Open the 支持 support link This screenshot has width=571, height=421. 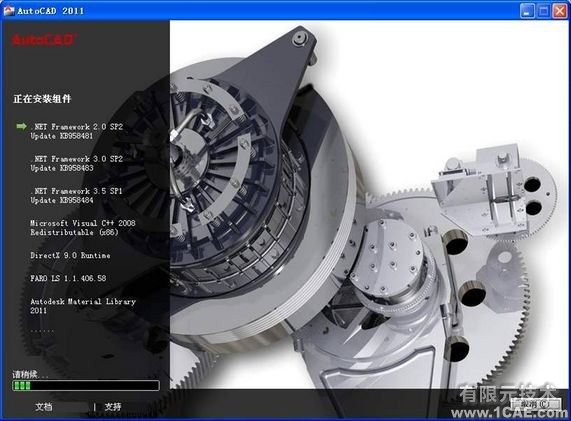(x=113, y=407)
